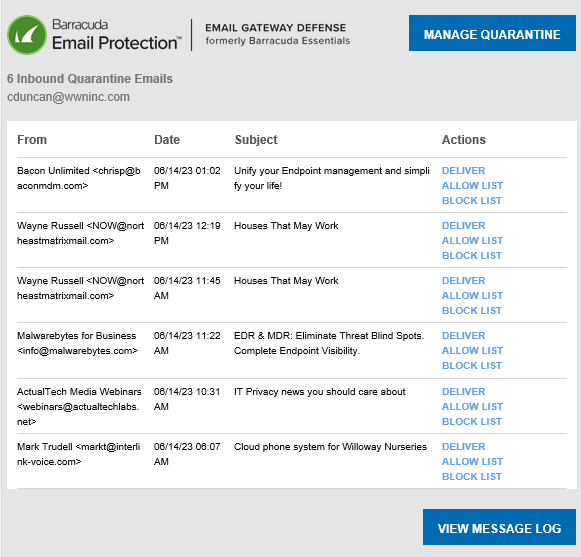
Task: Click the 06/14/23 08:07 AM date cell
Action: tap(187, 454)
